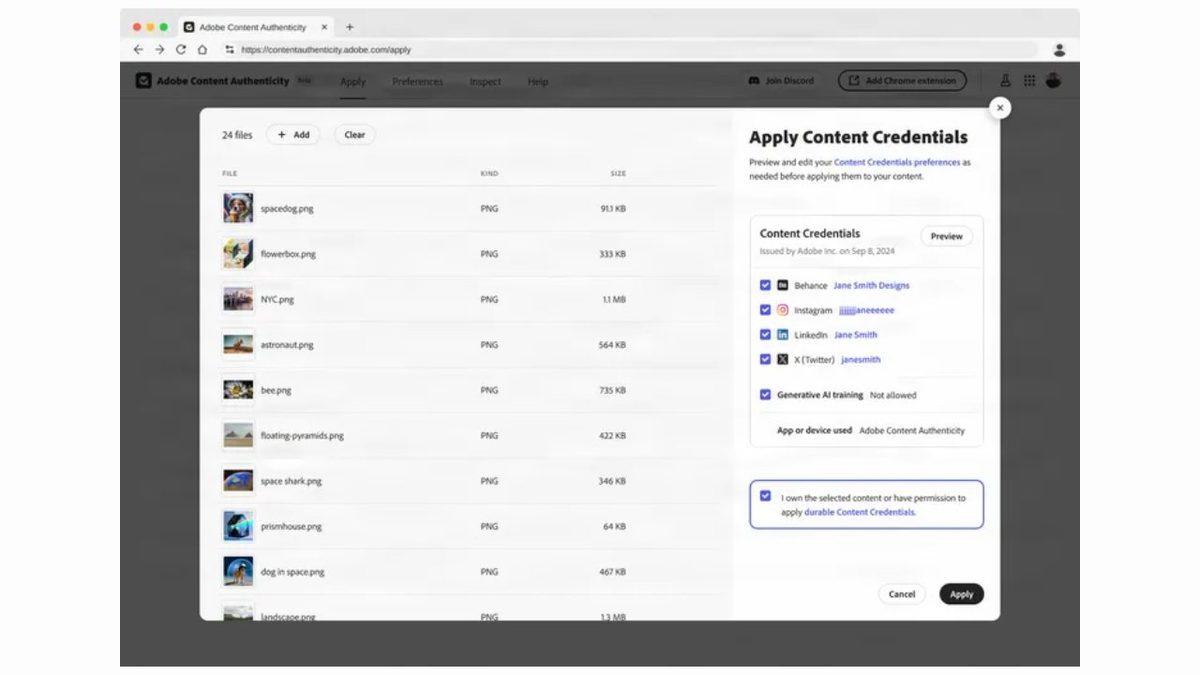
Task: Open the Join Discord option in top bar
Action: [780, 81]
